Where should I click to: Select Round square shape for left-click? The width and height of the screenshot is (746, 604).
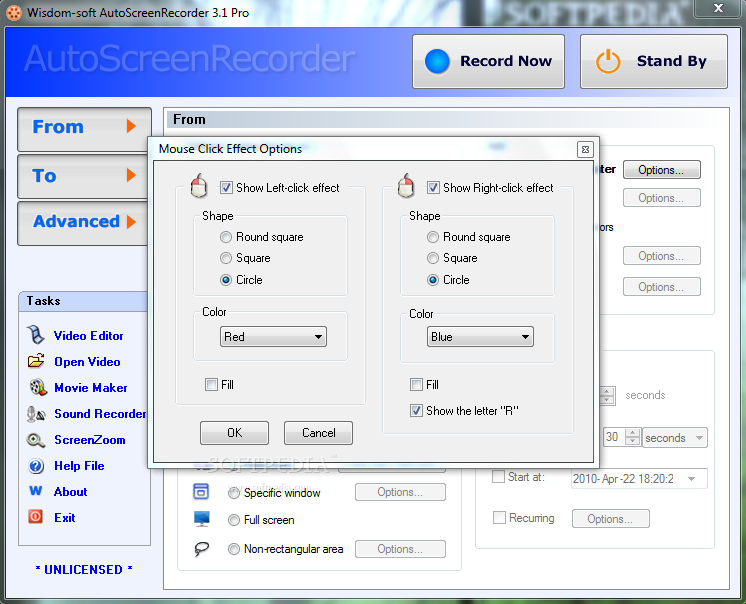226,237
